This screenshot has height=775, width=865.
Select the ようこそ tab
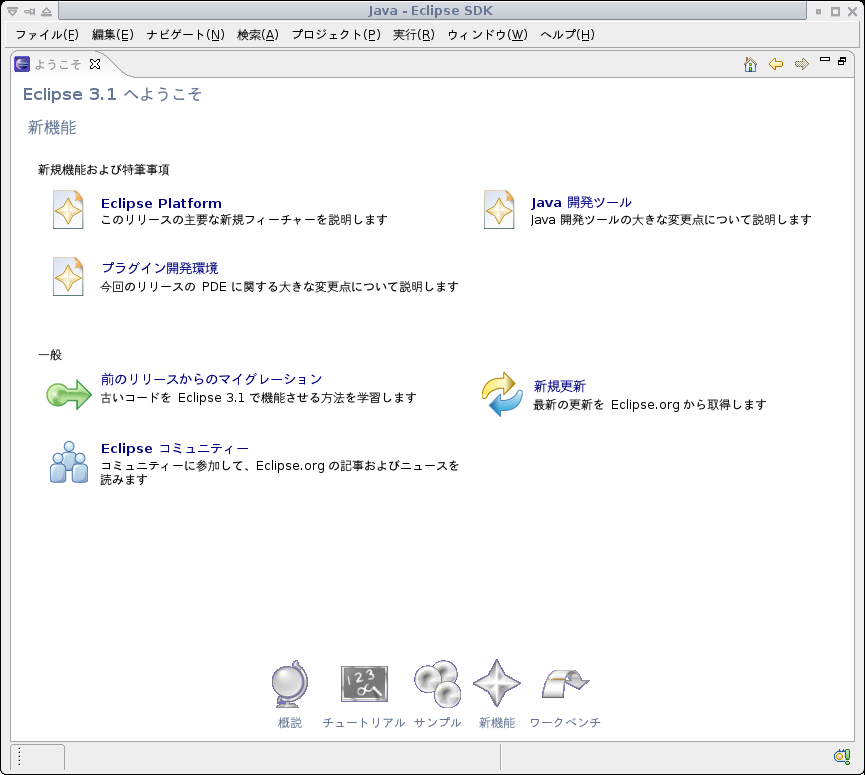click(x=58, y=65)
